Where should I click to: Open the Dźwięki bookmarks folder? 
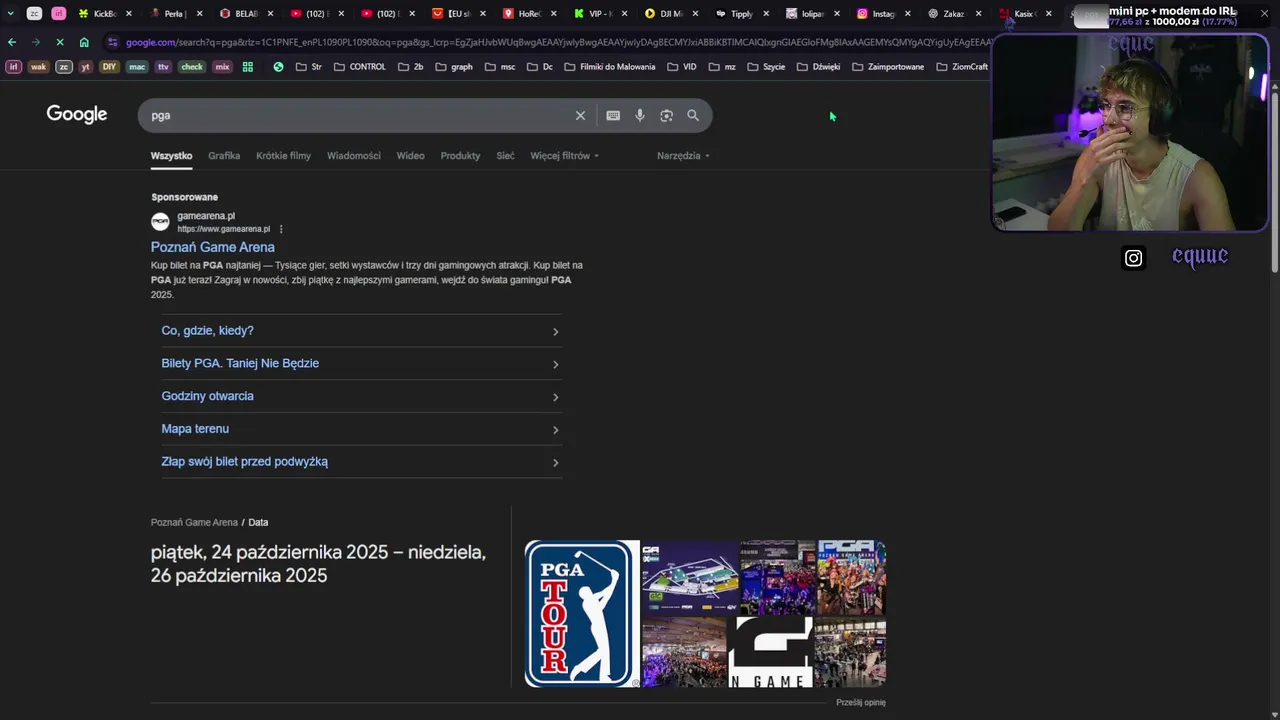[x=818, y=67]
